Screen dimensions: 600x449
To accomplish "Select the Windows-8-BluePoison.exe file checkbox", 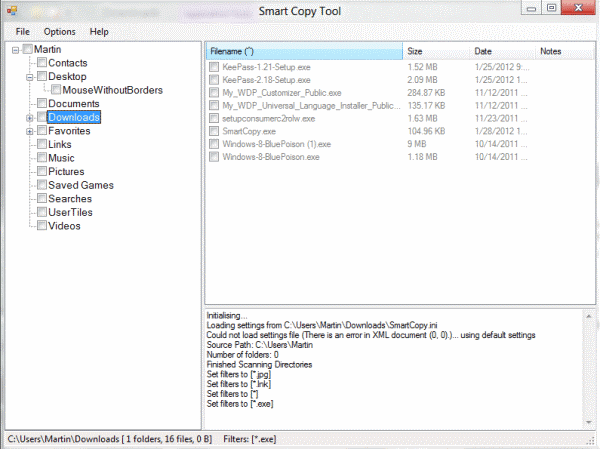I will click(x=214, y=157).
